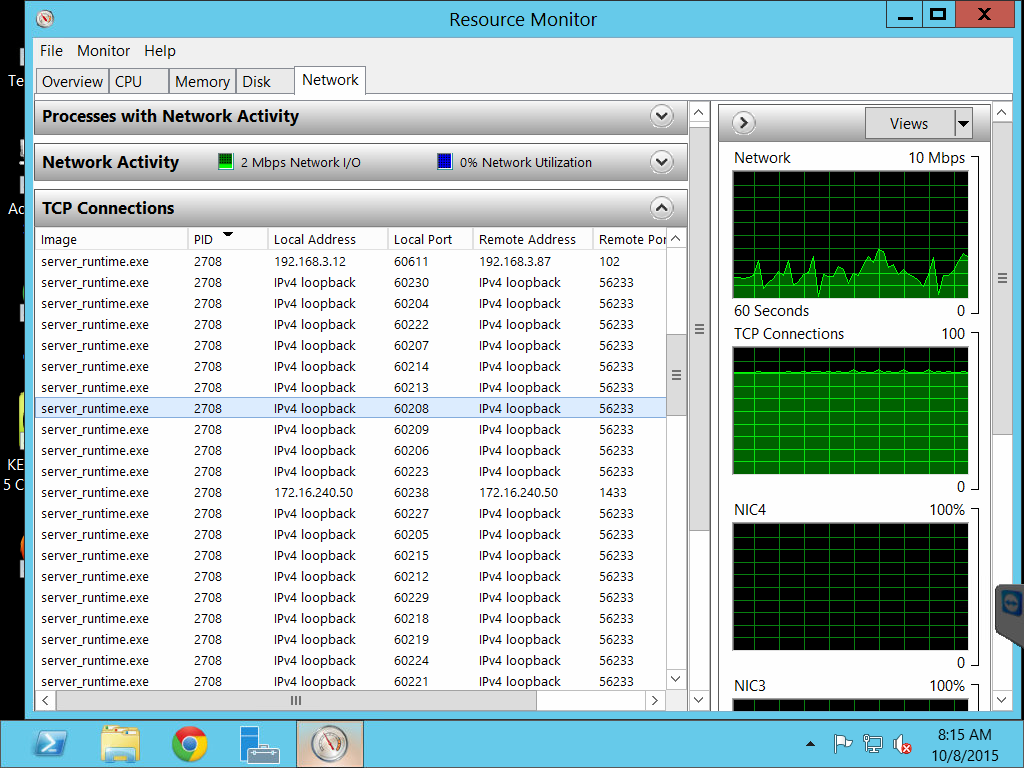Collapse the TCP Connections section
The image size is (1024, 768).
click(662, 208)
